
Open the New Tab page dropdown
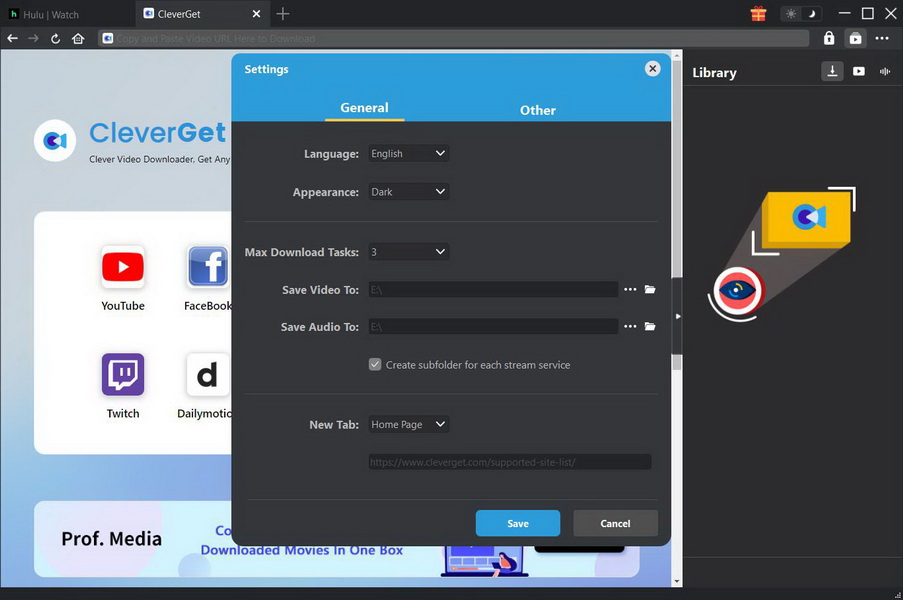click(408, 424)
